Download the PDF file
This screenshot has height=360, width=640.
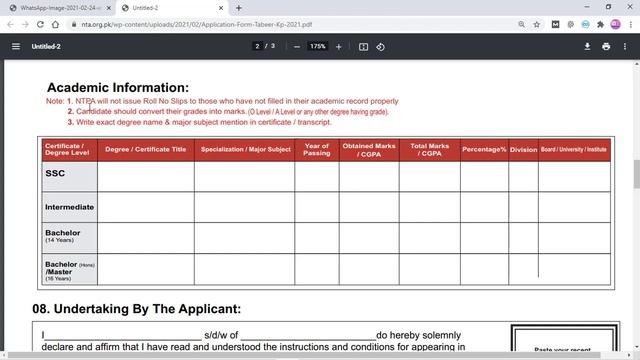pos(587,47)
